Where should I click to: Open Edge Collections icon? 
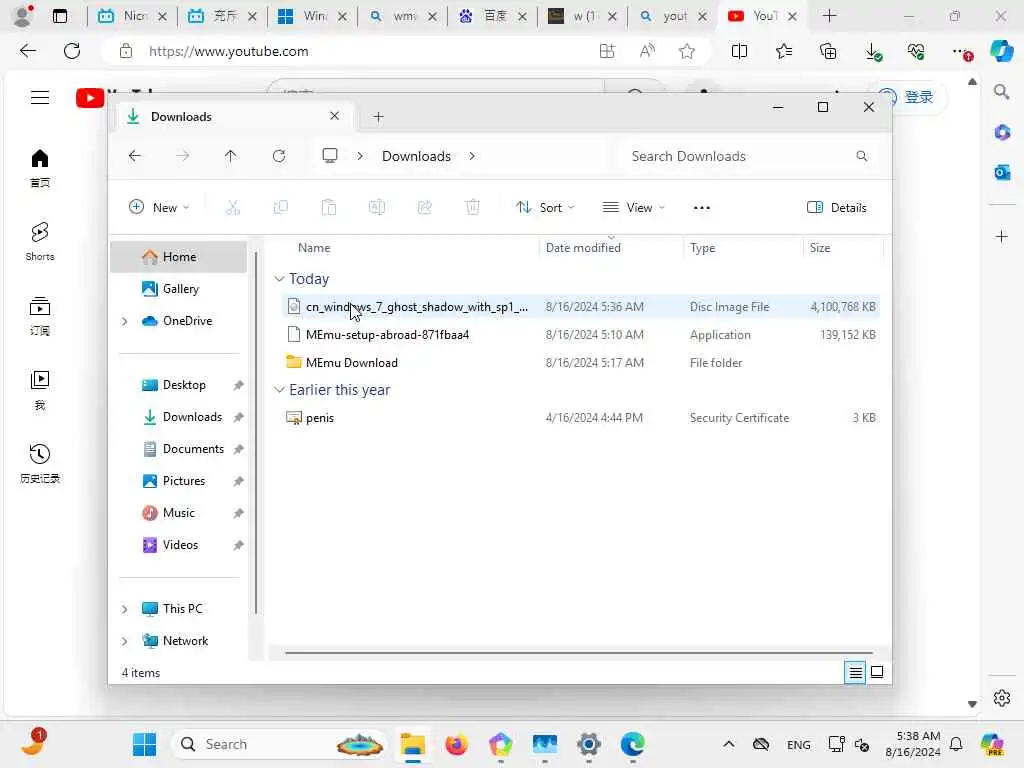828,52
